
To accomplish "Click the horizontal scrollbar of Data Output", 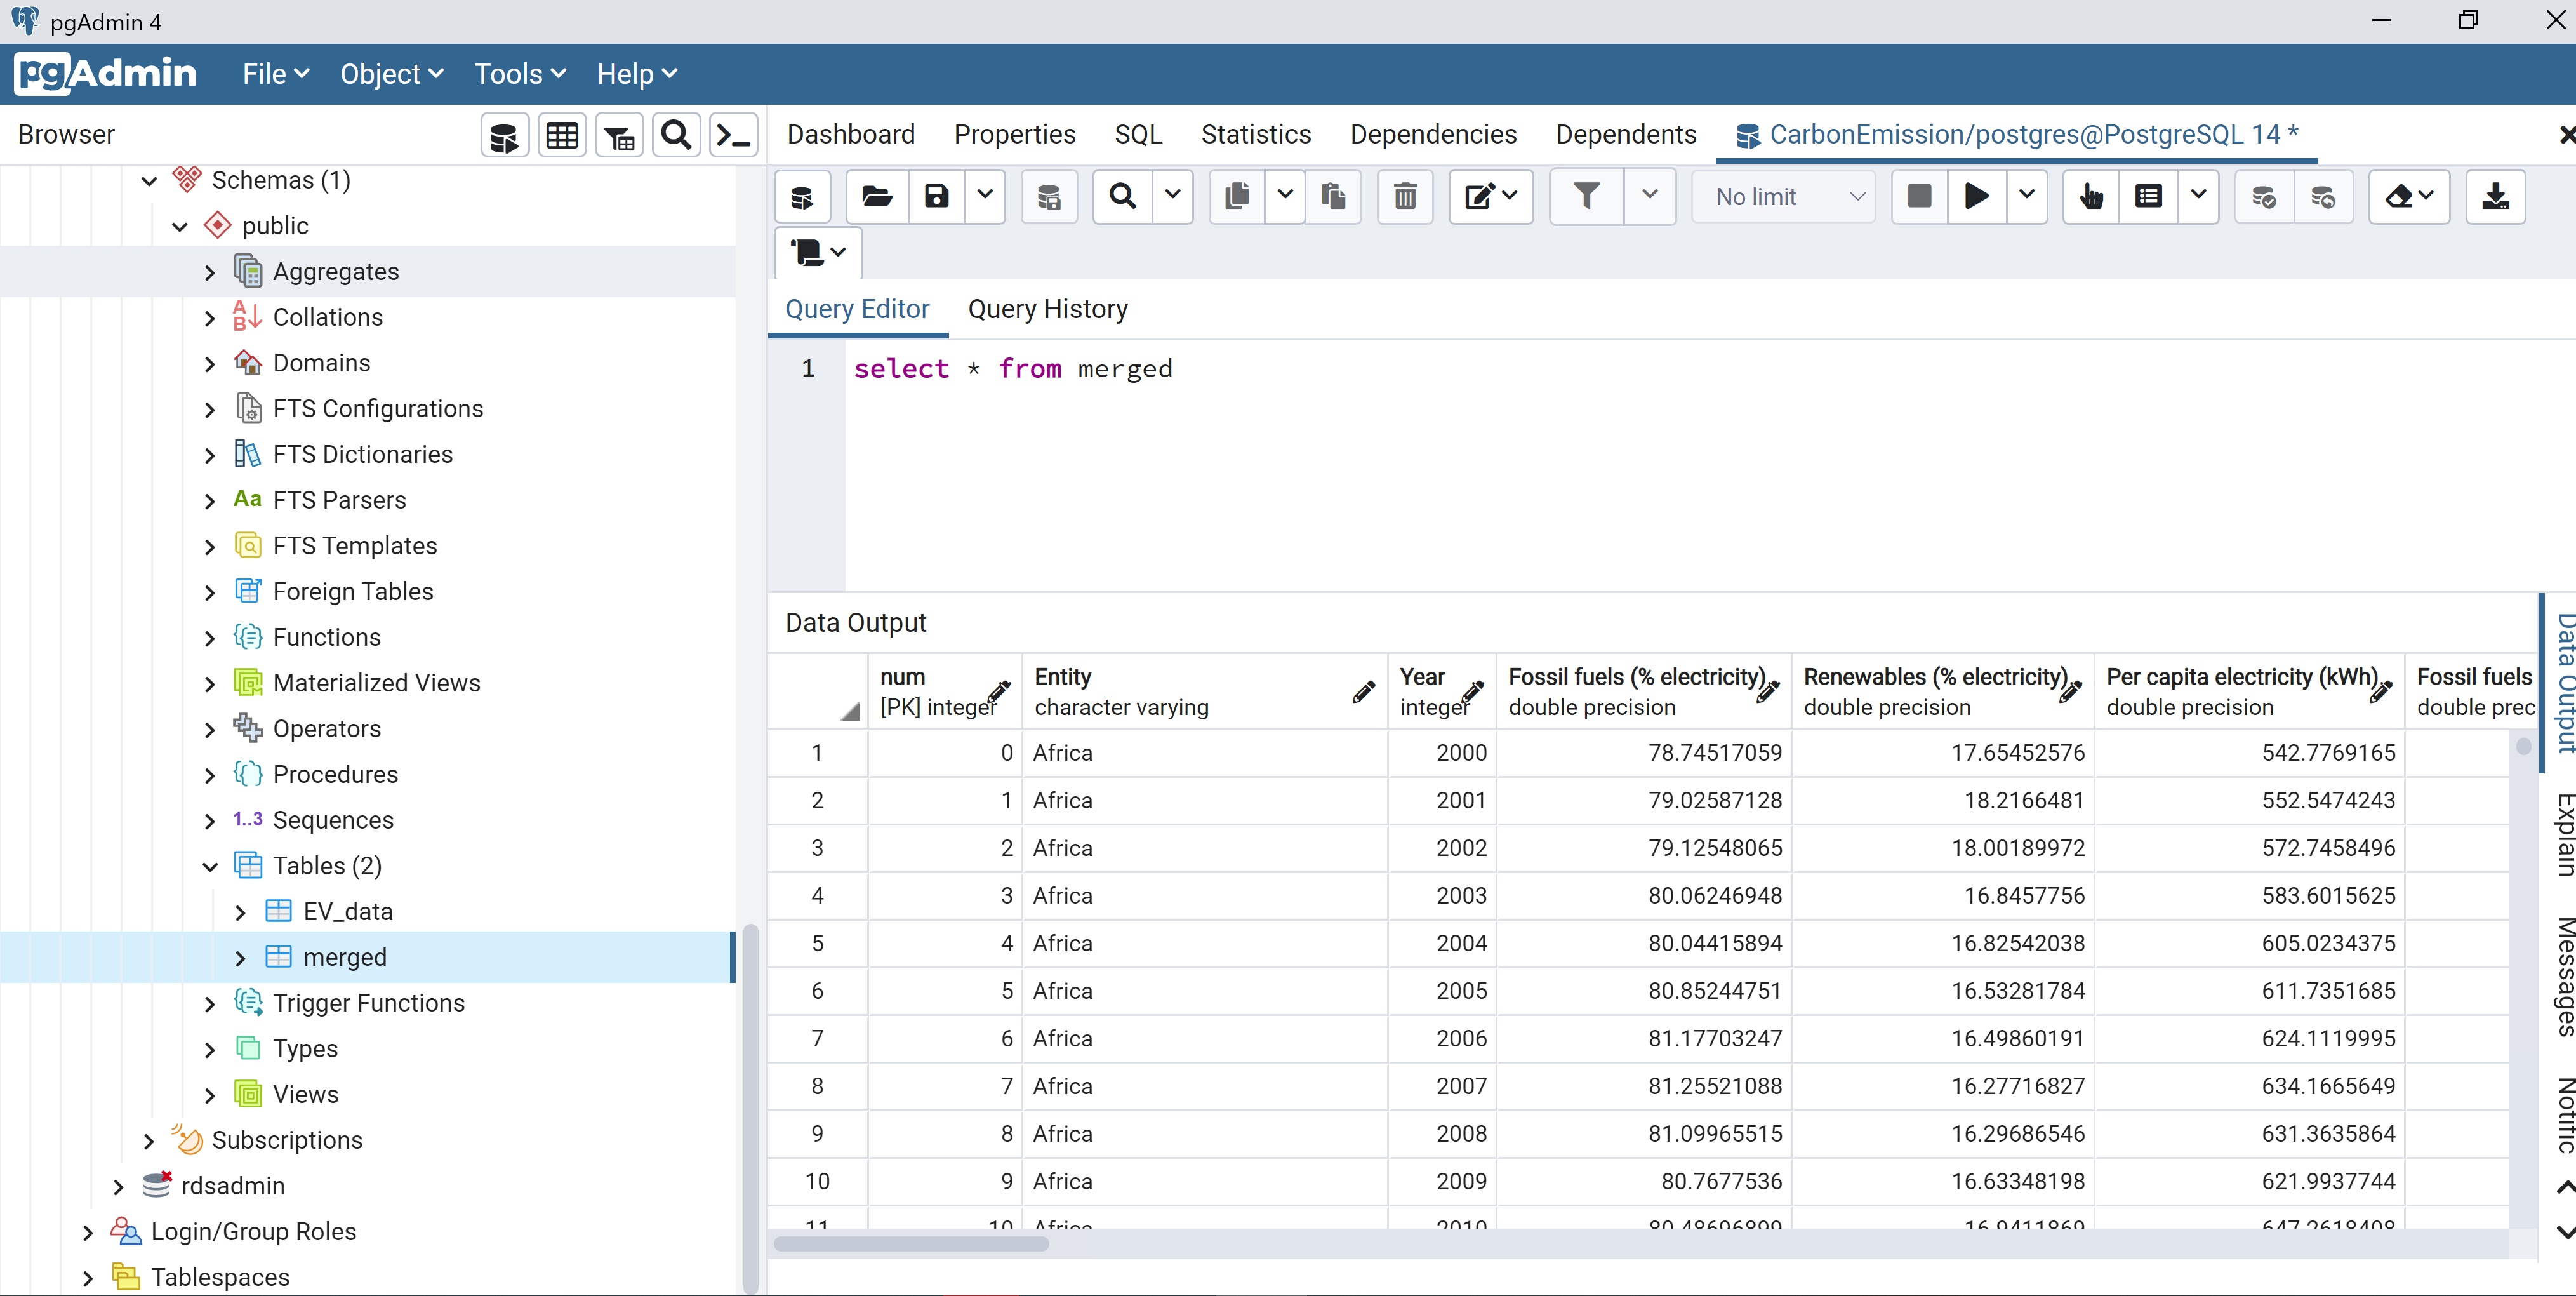I will pyautogui.click(x=911, y=1244).
